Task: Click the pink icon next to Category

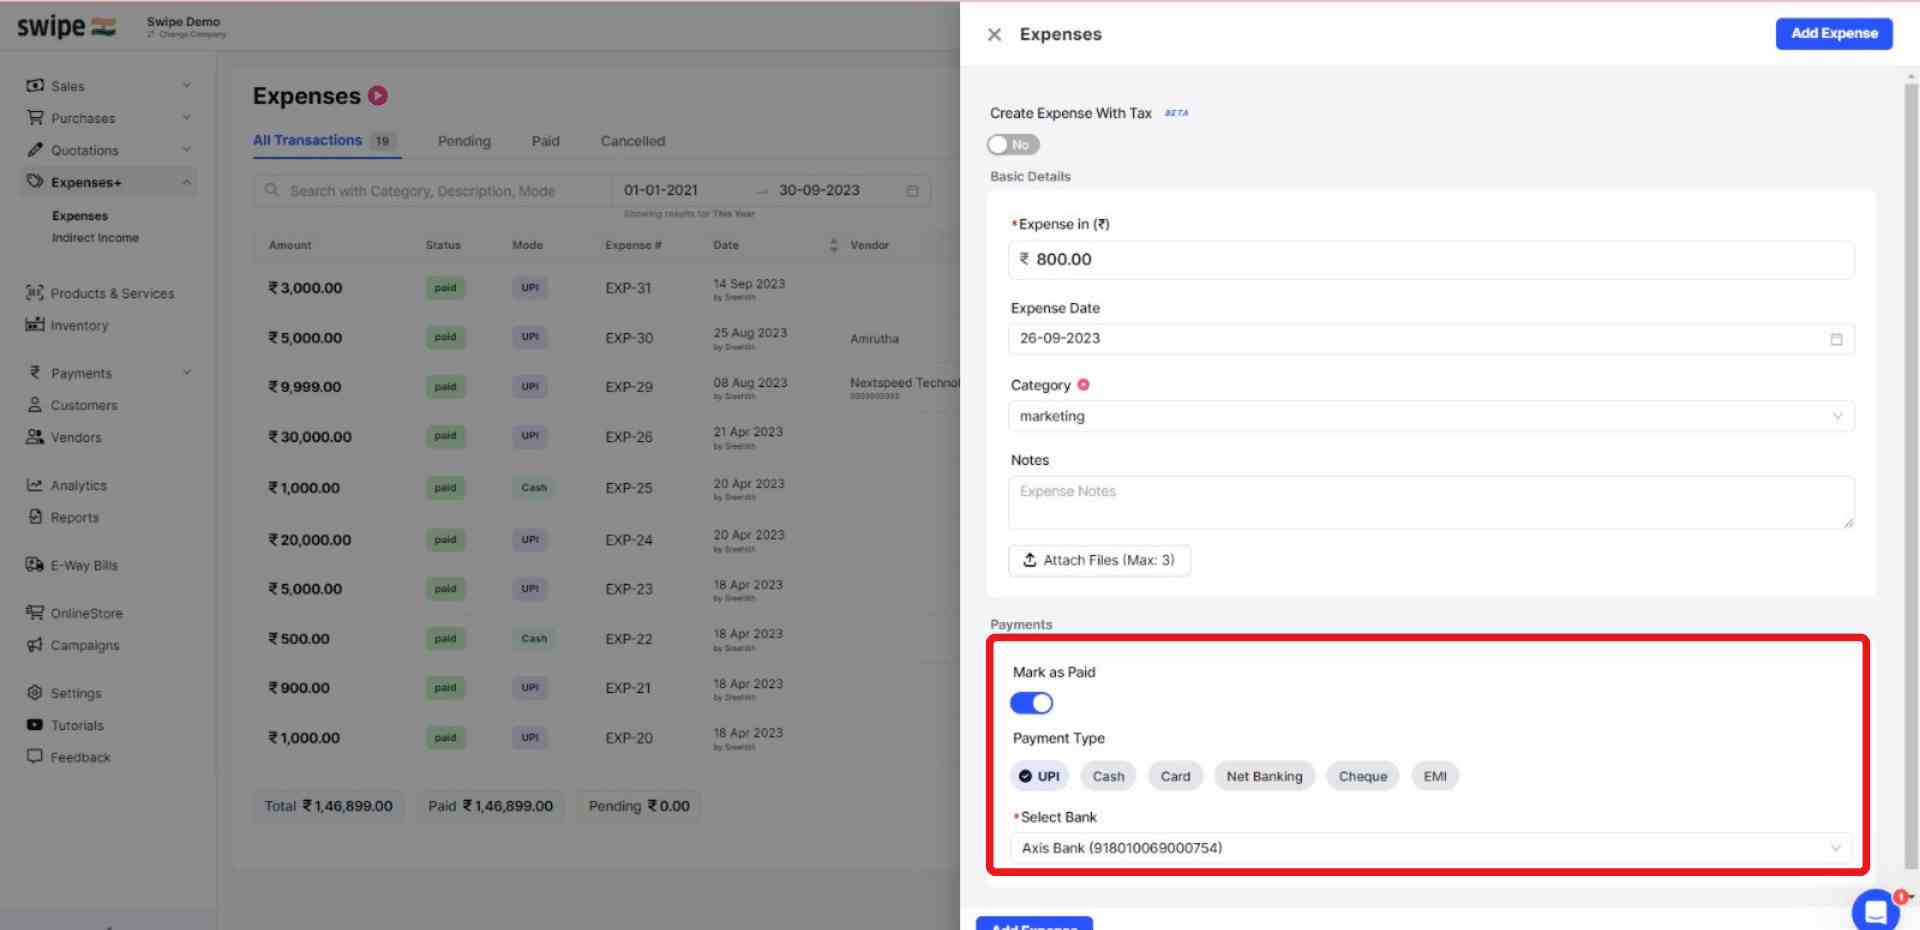Action: (1083, 384)
